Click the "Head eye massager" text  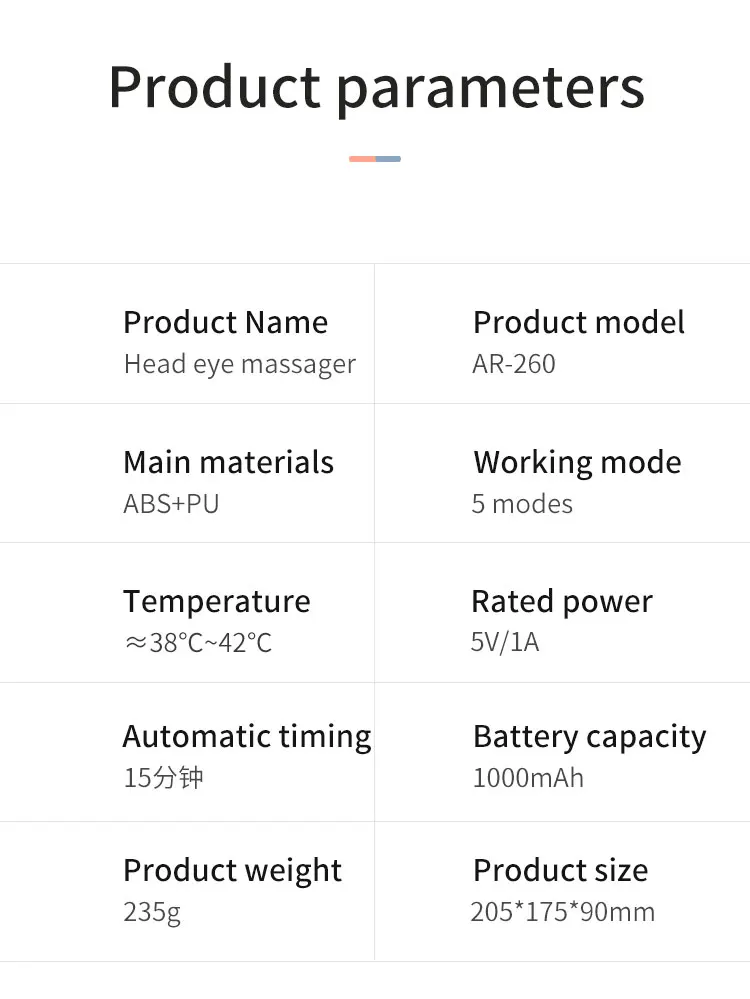[239, 364]
